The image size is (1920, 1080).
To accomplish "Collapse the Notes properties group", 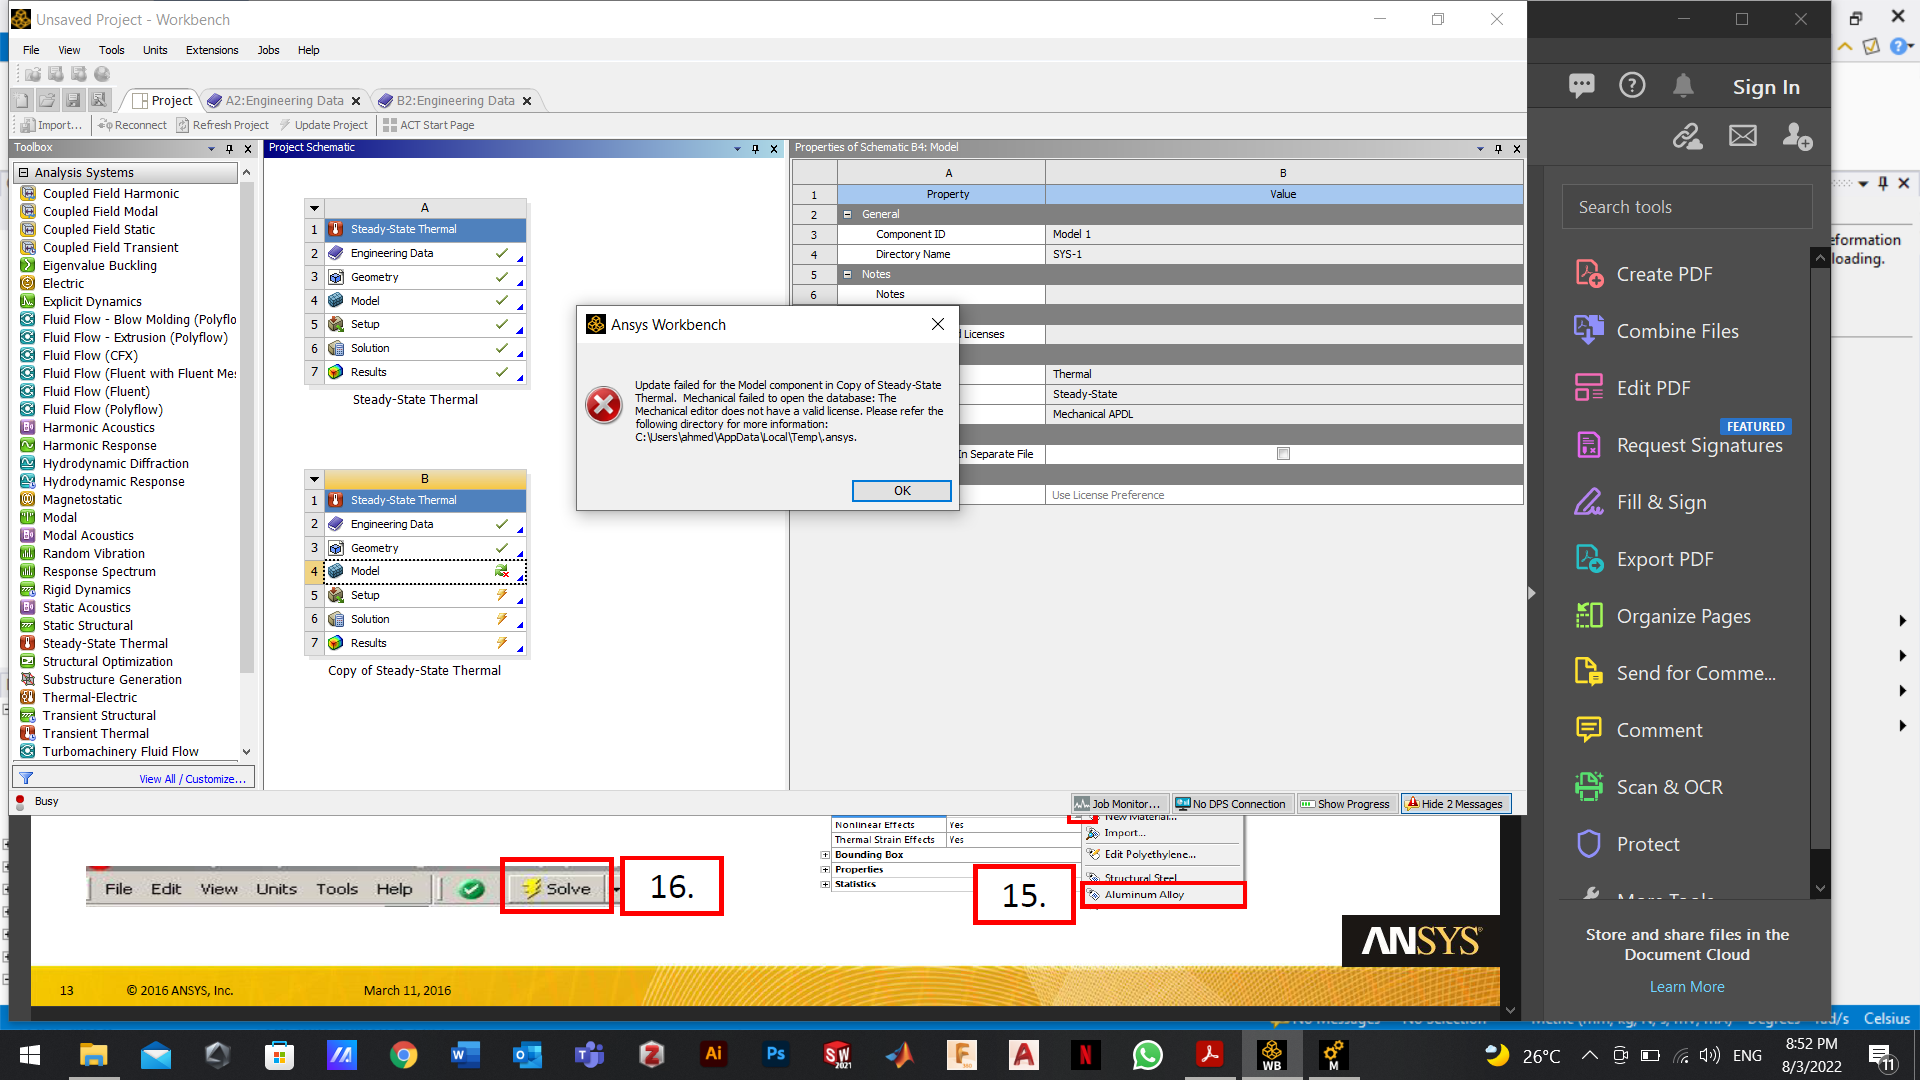I will (x=847, y=274).
